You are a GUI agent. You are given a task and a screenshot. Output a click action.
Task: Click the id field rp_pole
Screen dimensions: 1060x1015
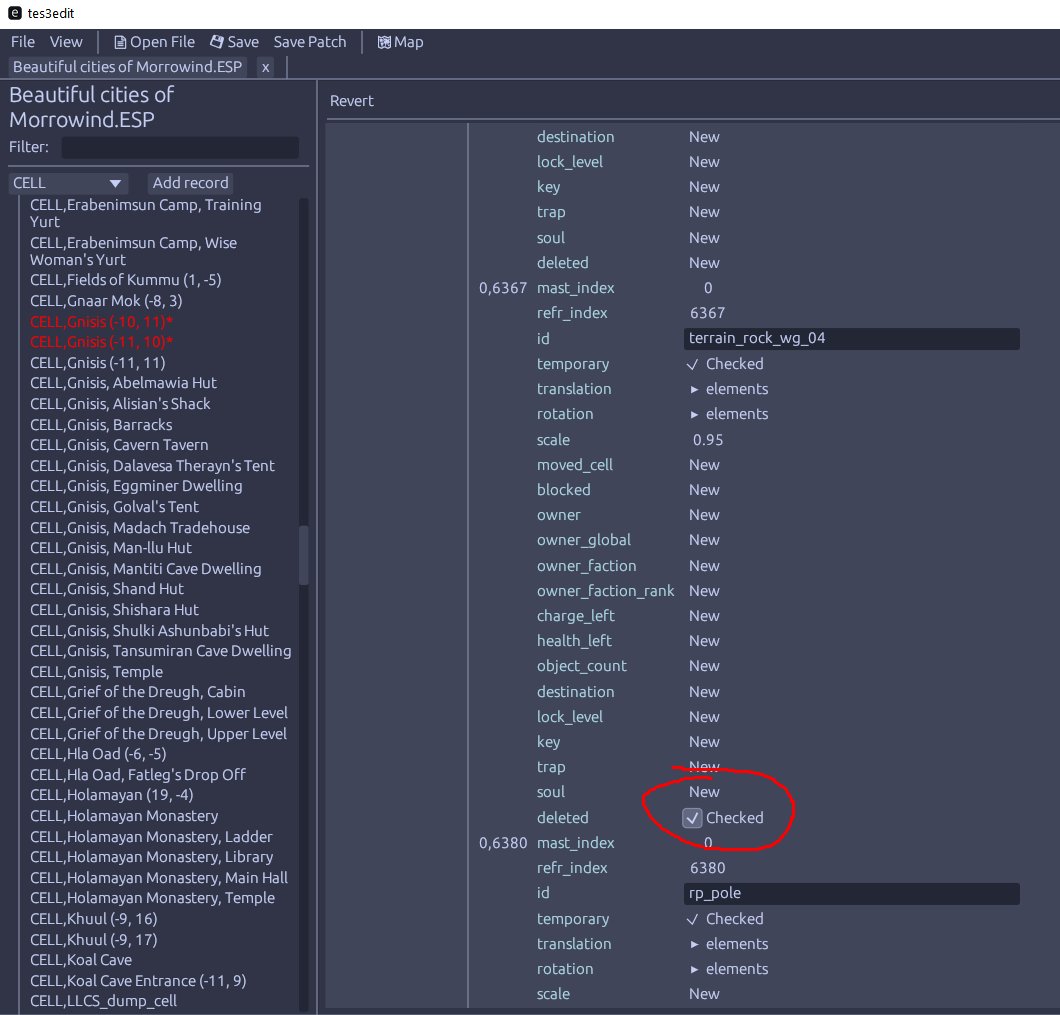[x=852, y=893]
